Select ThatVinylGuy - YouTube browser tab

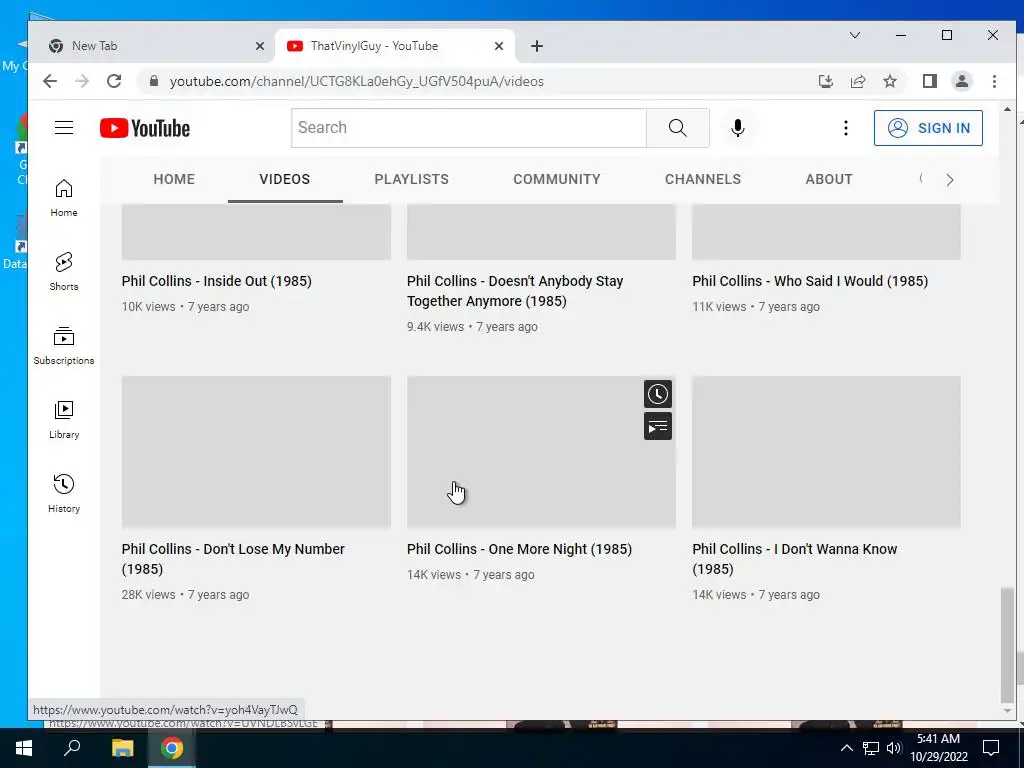[x=394, y=46]
